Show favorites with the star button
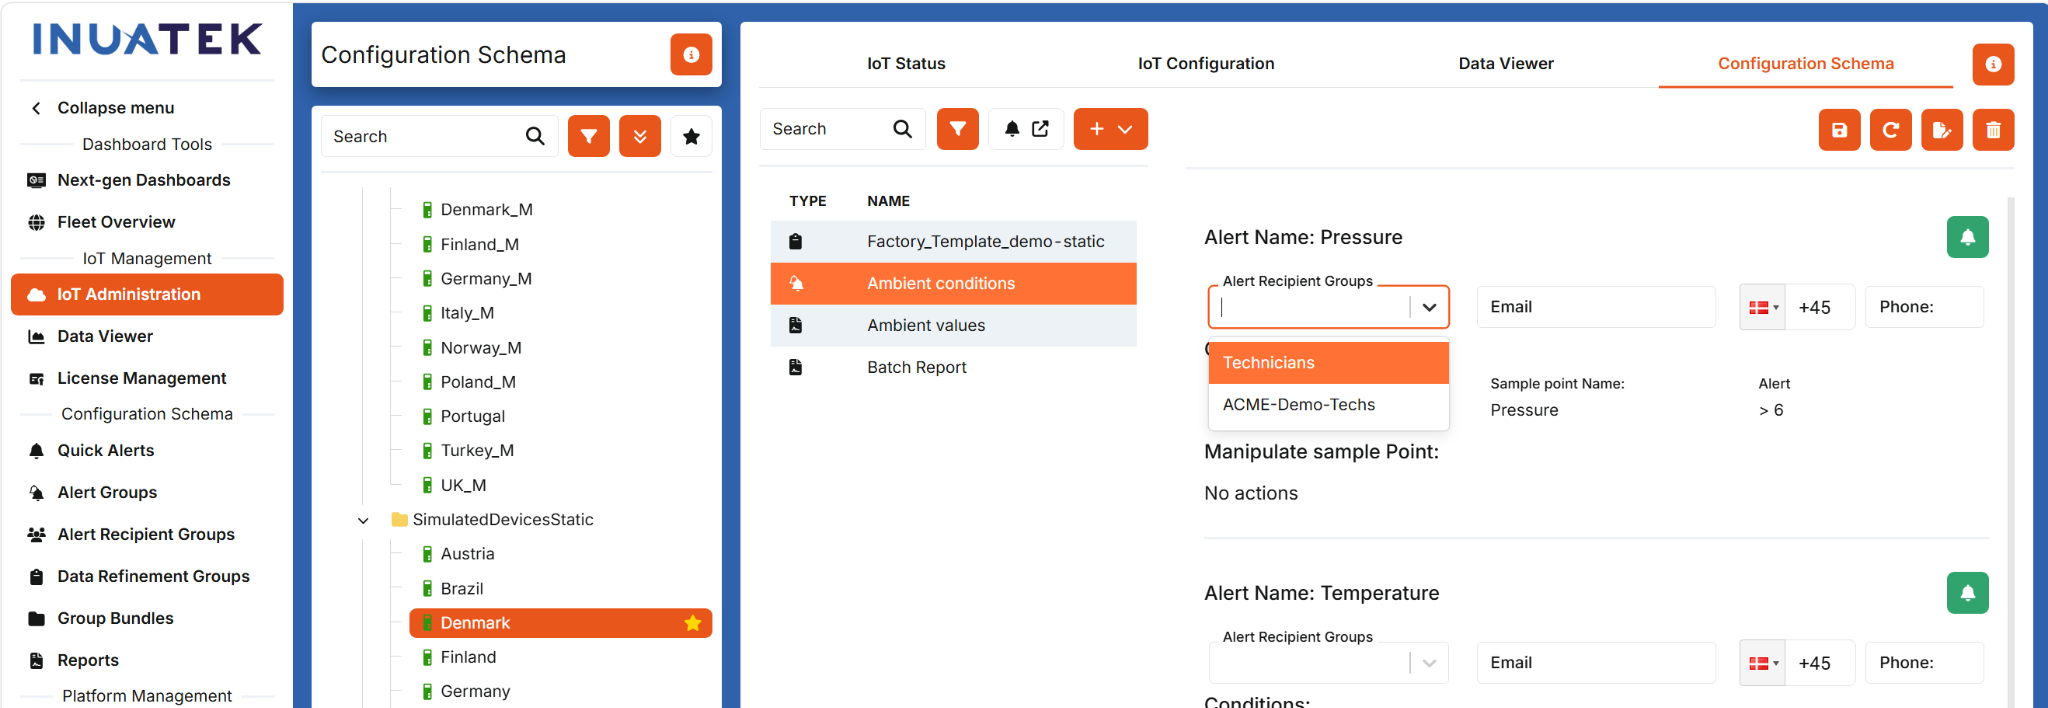Screen dimensions: 2048x708 click(691, 136)
